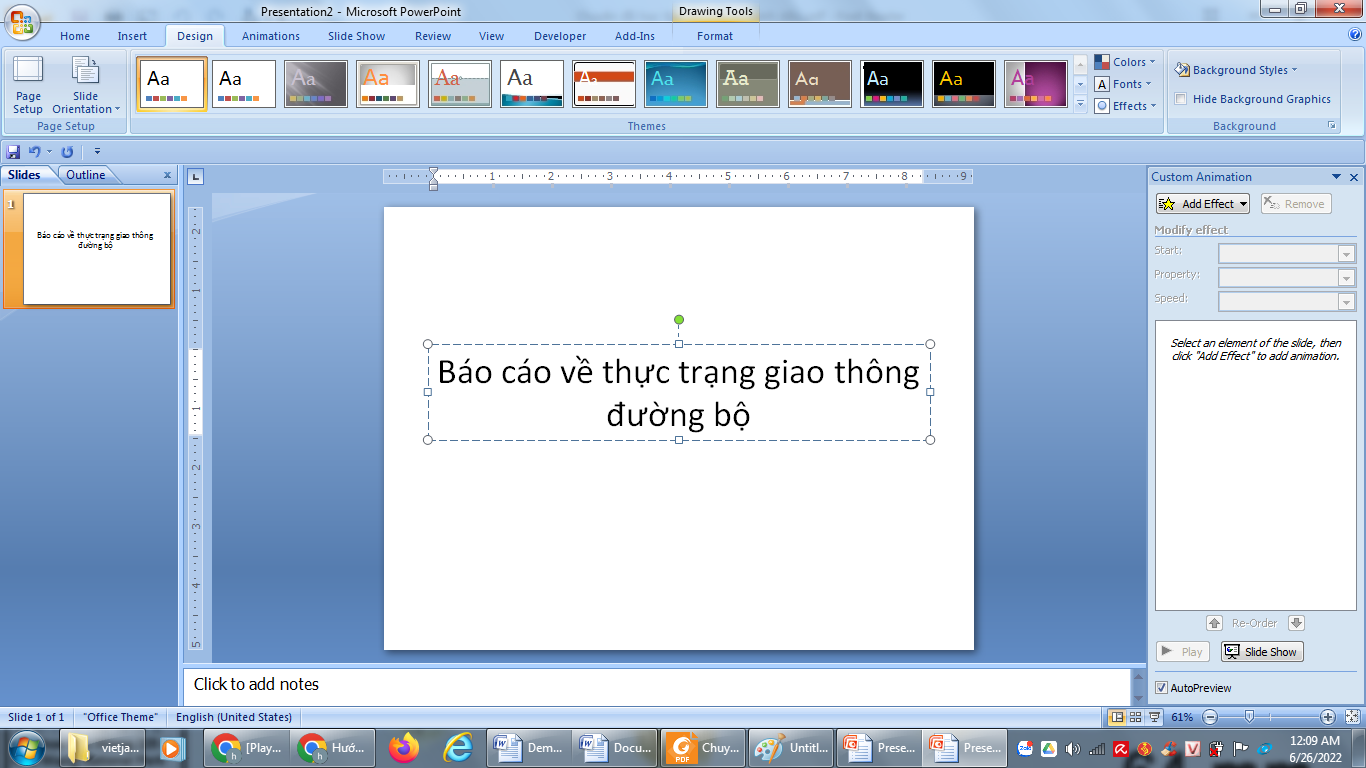Viewport: 1366px width, 768px height.
Task: Click the volume speaker tray icon
Action: tap(1073, 748)
